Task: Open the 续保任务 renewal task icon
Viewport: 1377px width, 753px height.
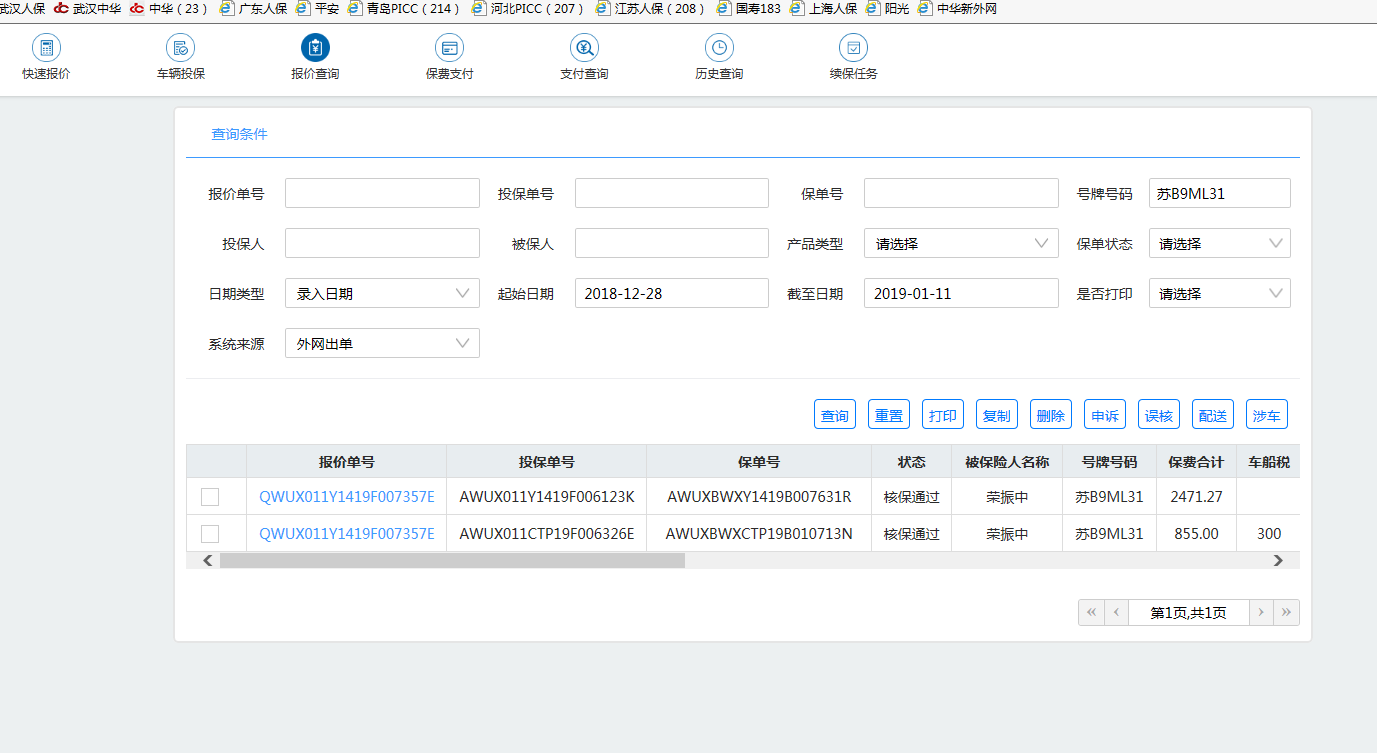Action: tap(853, 49)
